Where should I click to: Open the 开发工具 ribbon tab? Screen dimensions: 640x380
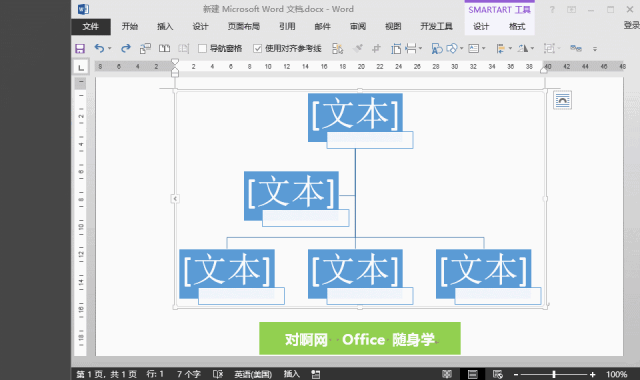[x=436, y=27]
